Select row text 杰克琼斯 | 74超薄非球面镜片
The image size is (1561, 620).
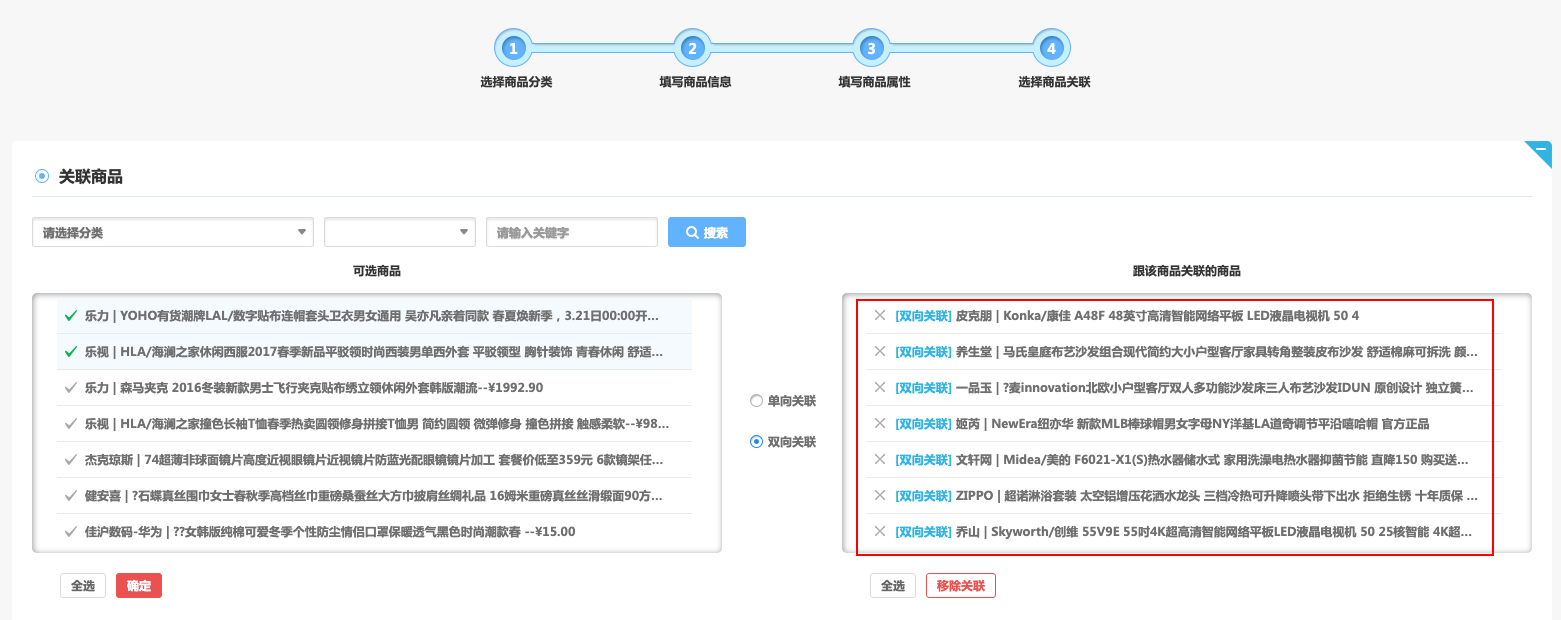tap(374, 459)
